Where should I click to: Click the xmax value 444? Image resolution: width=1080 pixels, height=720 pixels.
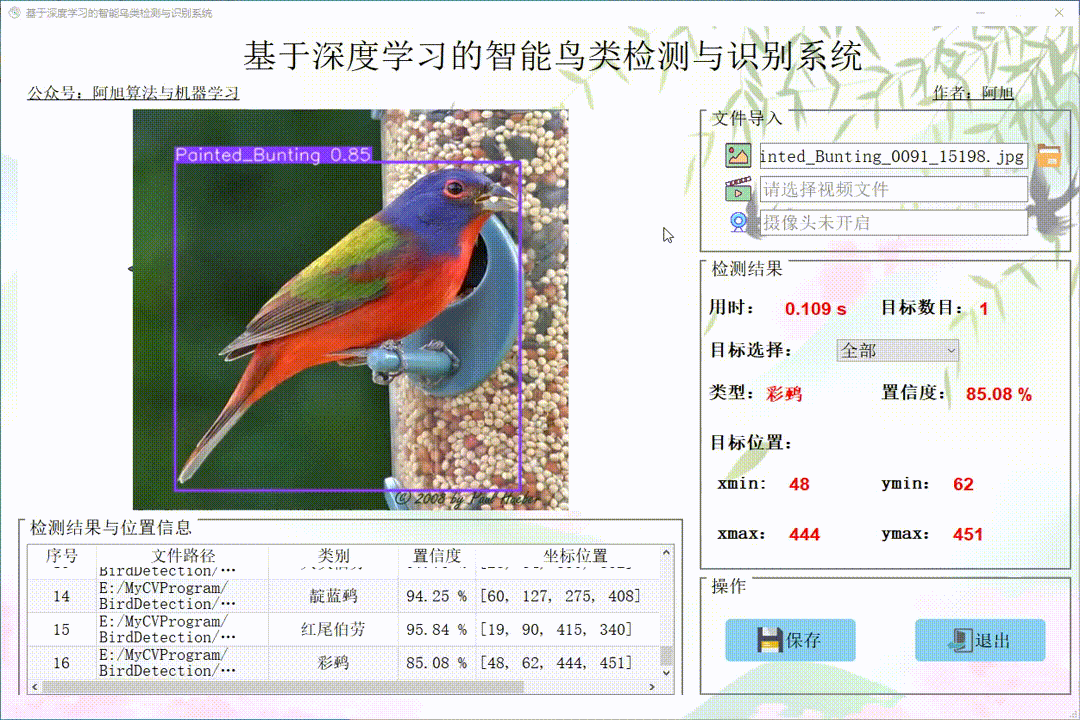tap(804, 535)
